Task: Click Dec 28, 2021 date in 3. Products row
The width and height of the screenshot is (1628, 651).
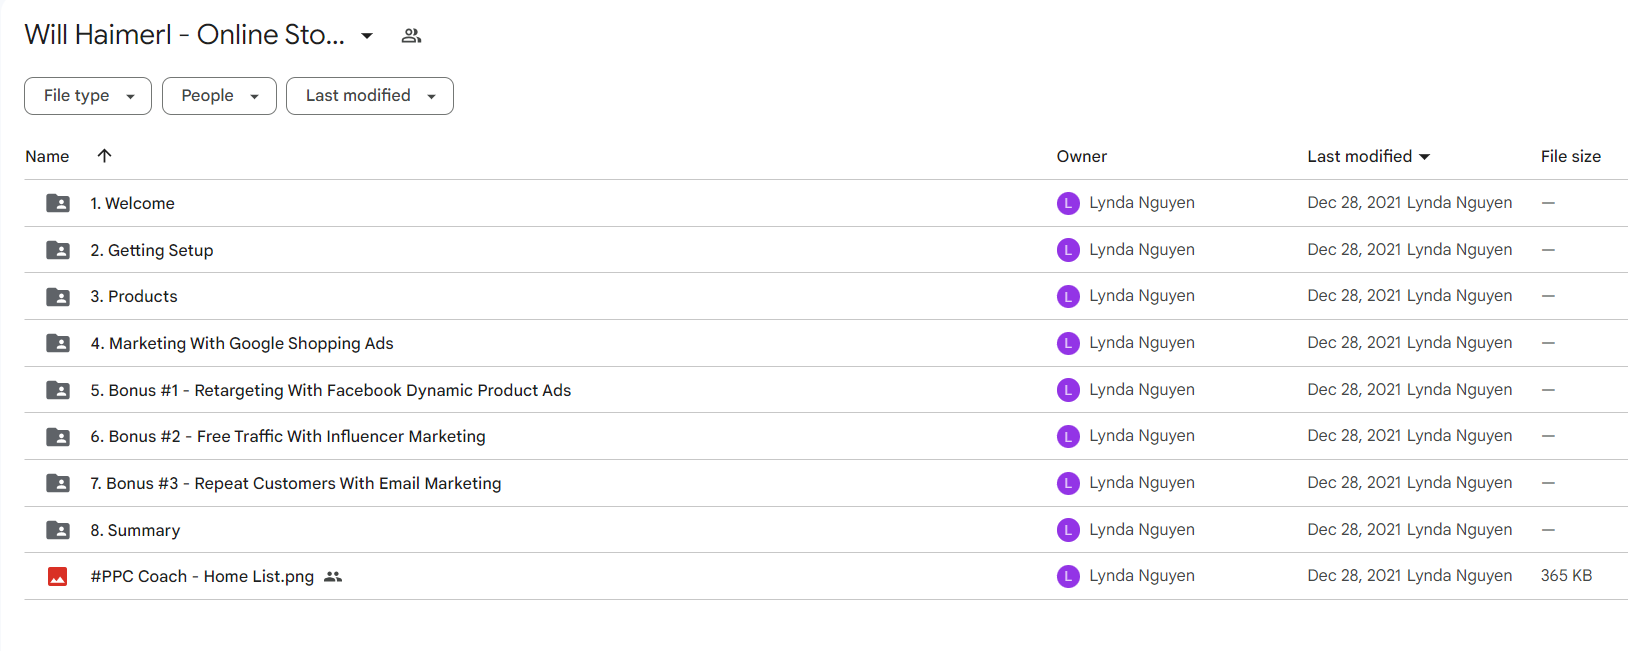Action: (1354, 296)
